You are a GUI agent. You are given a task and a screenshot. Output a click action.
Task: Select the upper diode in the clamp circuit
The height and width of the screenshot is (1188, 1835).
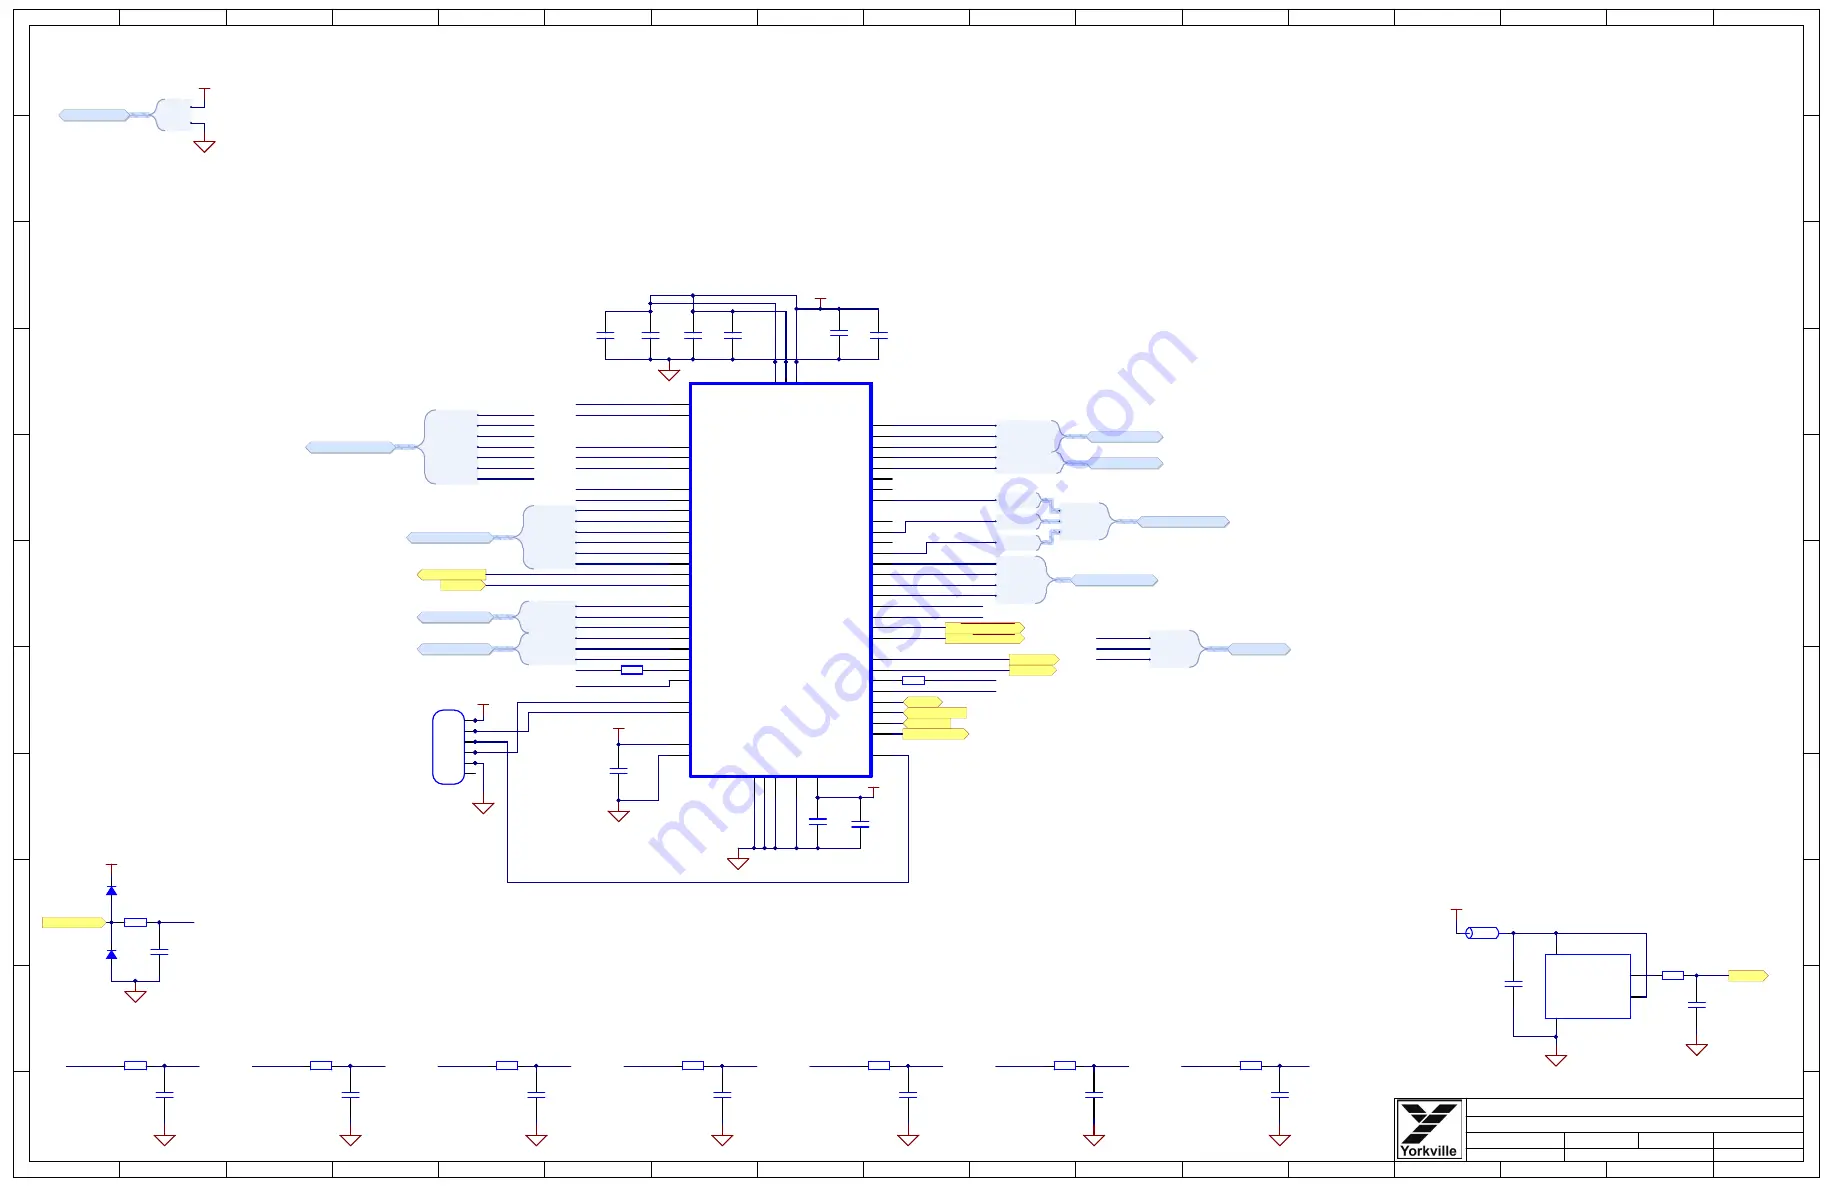pyautogui.click(x=111, y=890)
